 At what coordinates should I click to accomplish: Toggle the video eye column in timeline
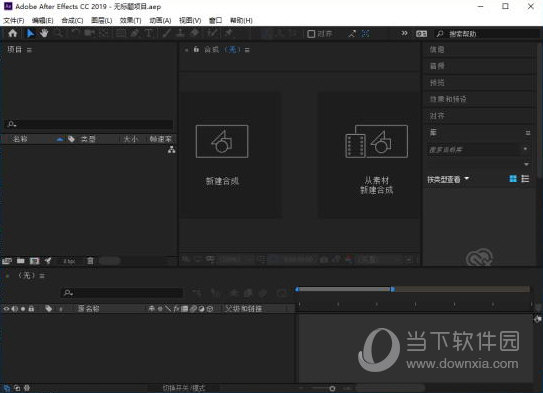(6, 309)
